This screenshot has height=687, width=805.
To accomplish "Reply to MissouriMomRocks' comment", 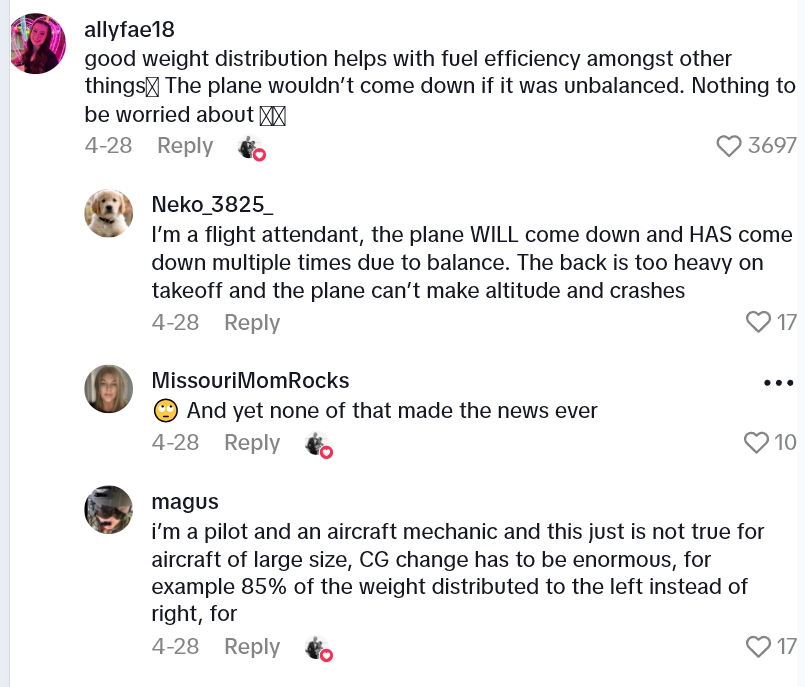I will point(252,442).
